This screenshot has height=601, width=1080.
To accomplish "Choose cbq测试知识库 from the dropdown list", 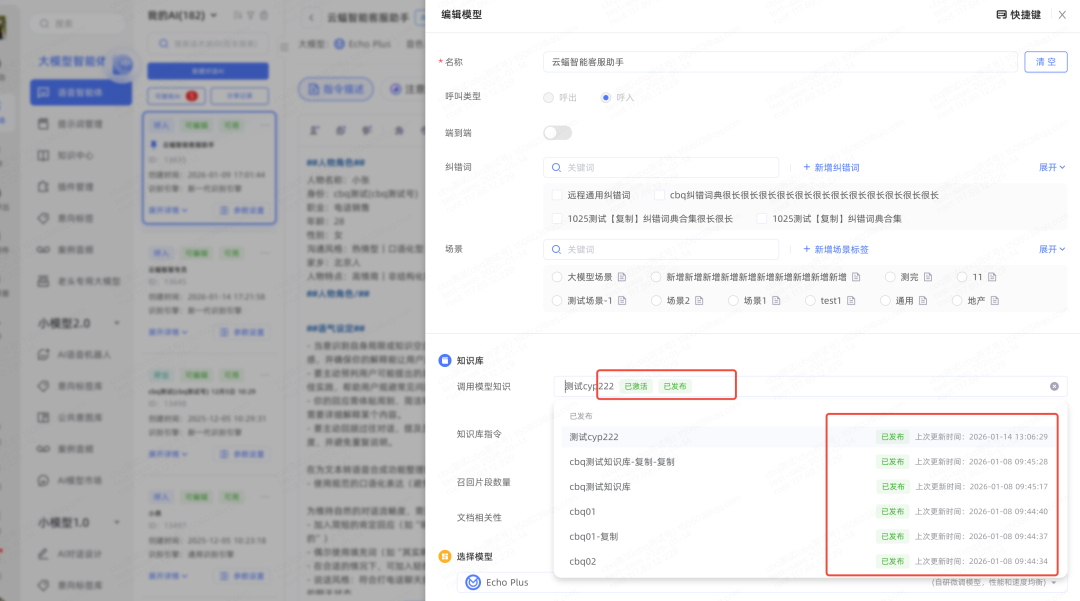I will pyautogui.click(x=600, y=486).
